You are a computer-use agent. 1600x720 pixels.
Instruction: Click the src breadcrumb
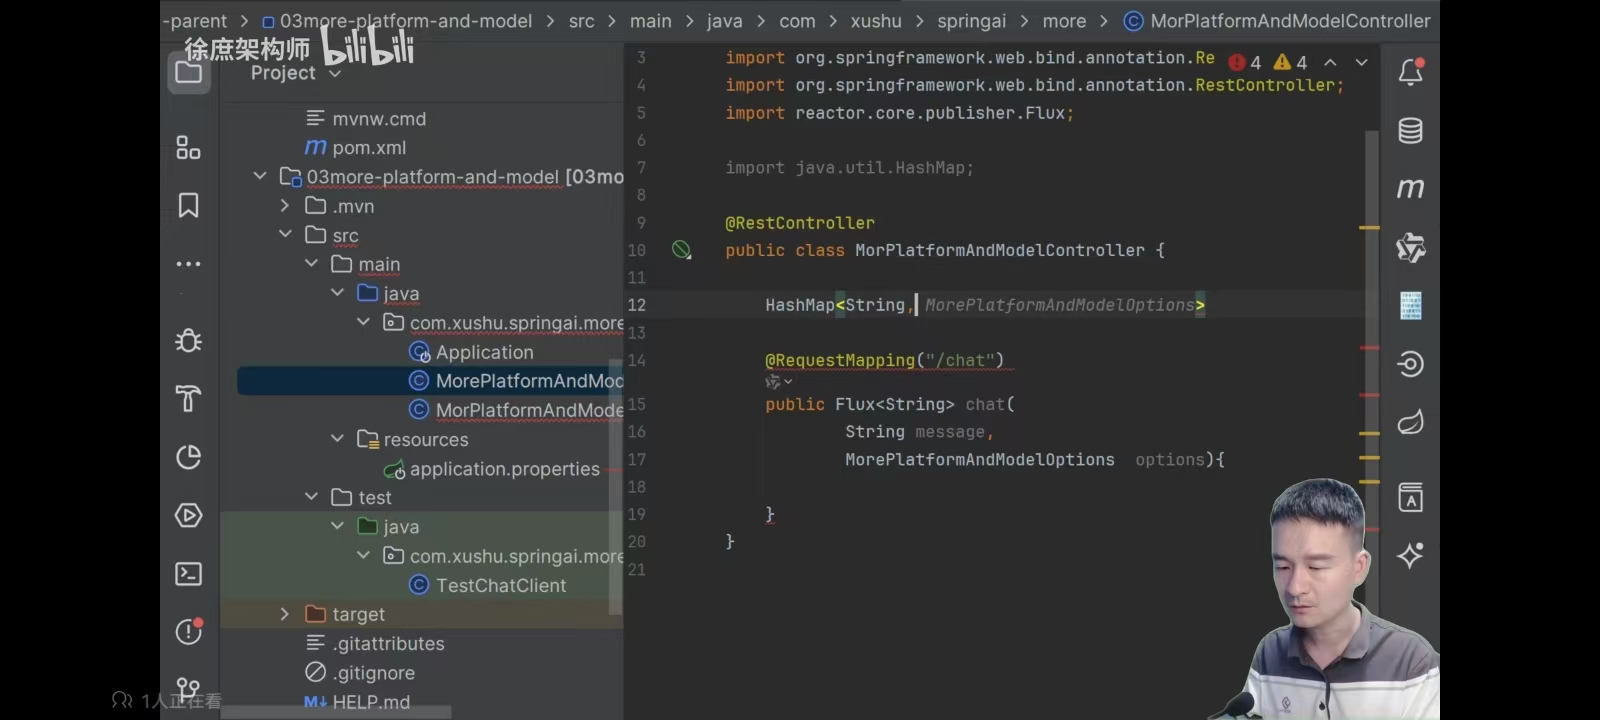tap(581, 21)
